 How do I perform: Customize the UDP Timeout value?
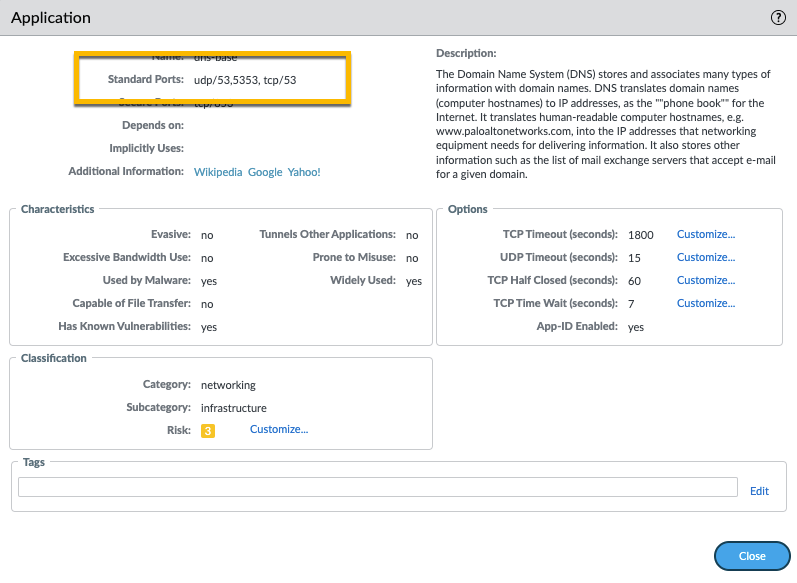coord(706,257)
